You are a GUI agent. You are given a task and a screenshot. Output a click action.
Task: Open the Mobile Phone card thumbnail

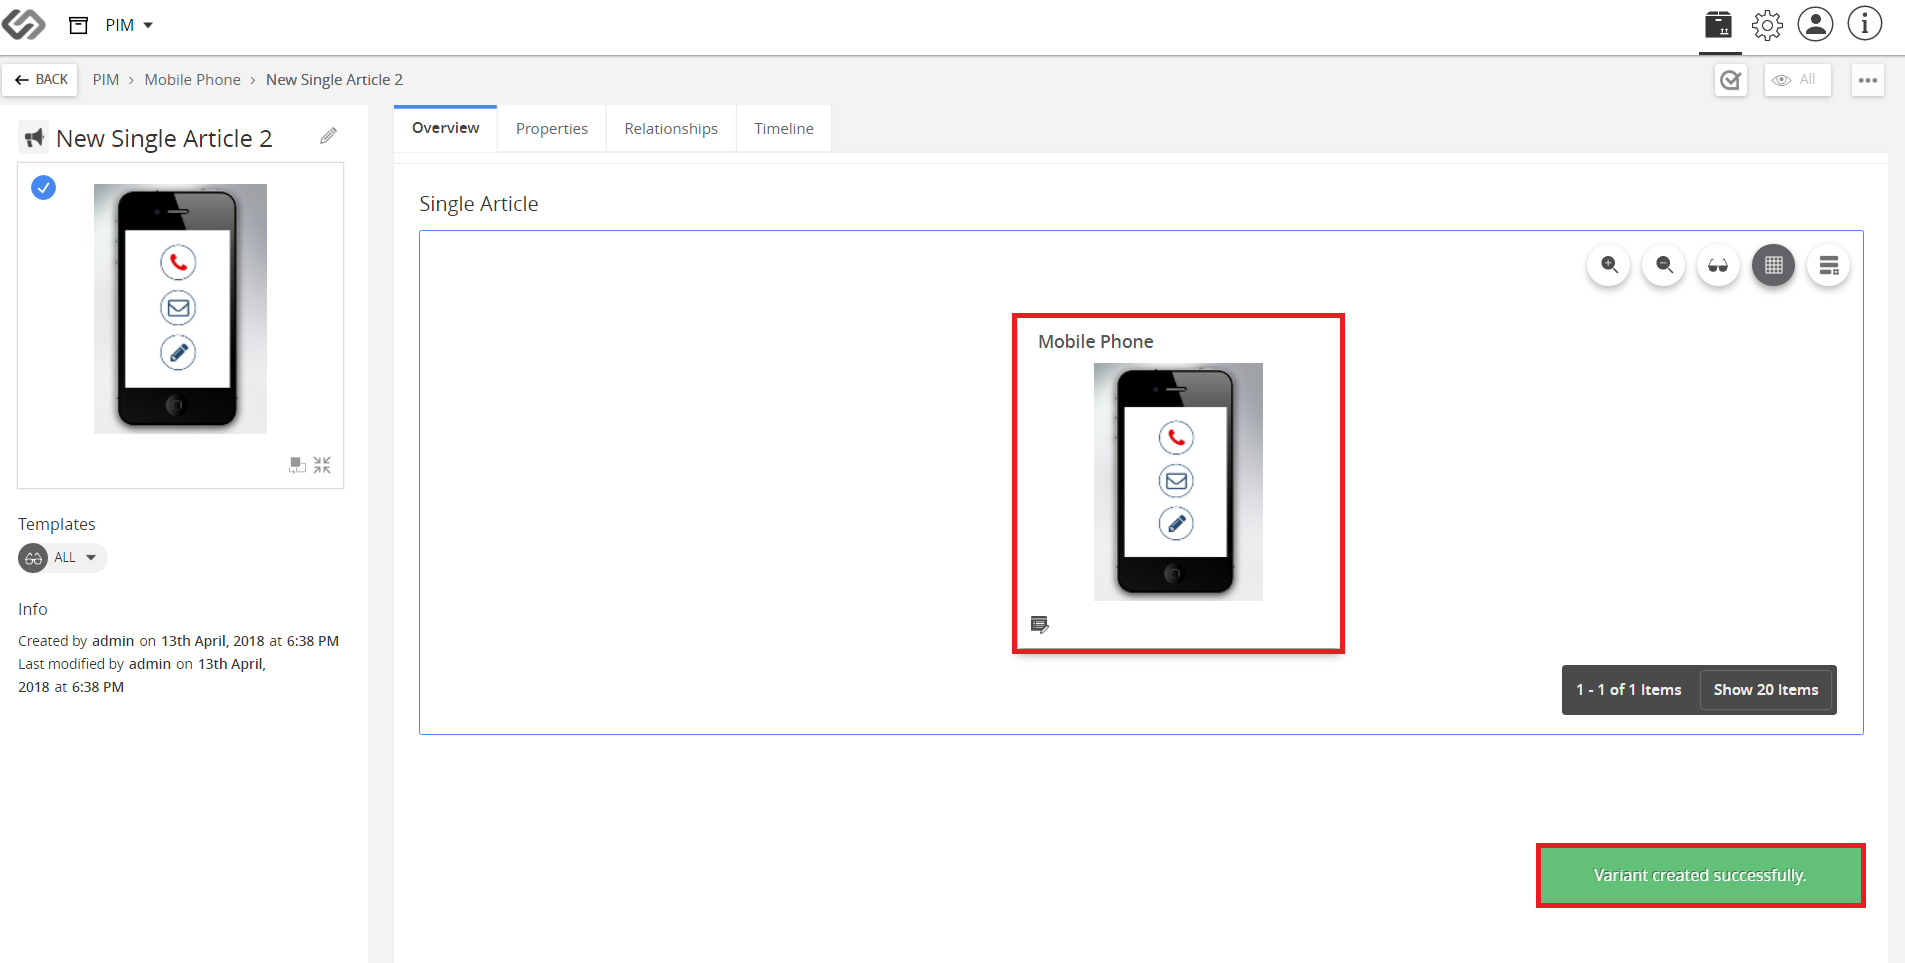coord(1178,482)
